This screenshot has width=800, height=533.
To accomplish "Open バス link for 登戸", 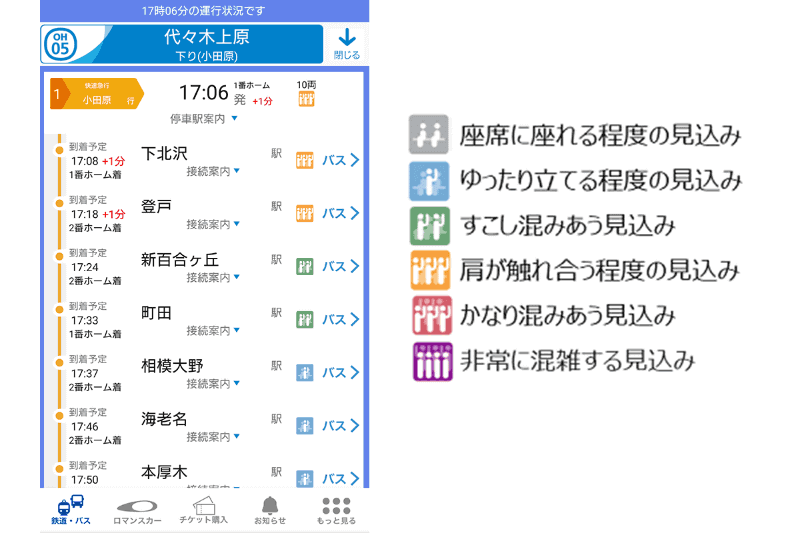I will (340, 213).
